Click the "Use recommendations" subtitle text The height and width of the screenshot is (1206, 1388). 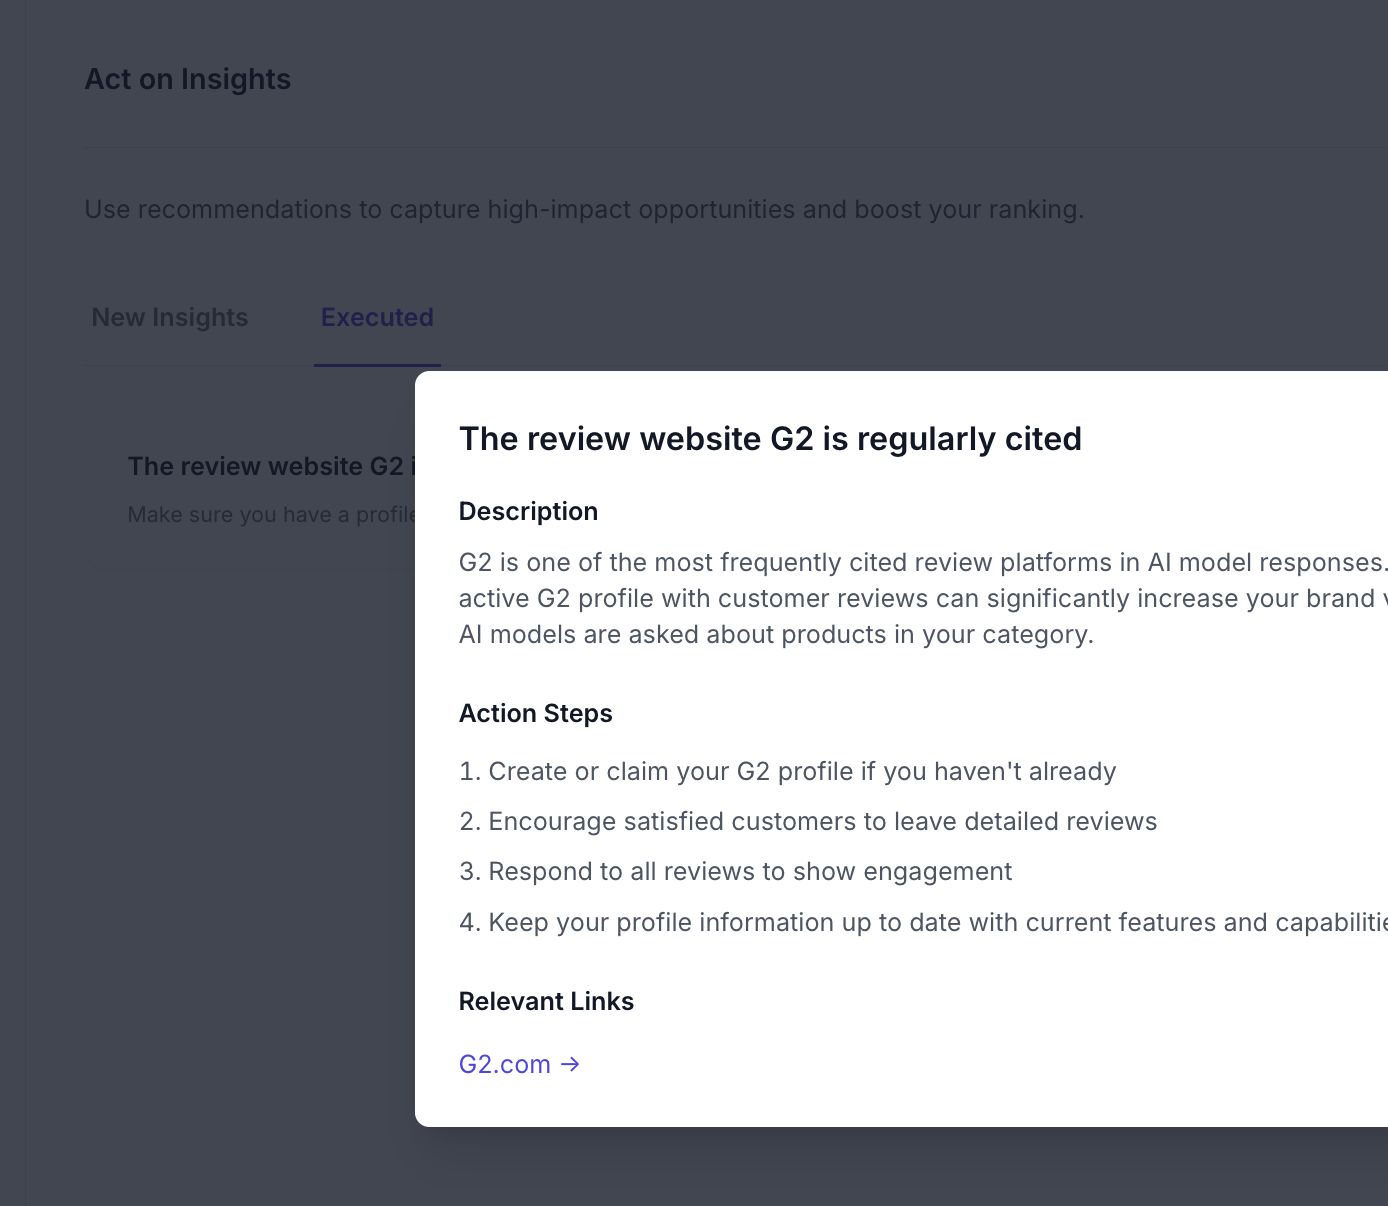[584, 209]
